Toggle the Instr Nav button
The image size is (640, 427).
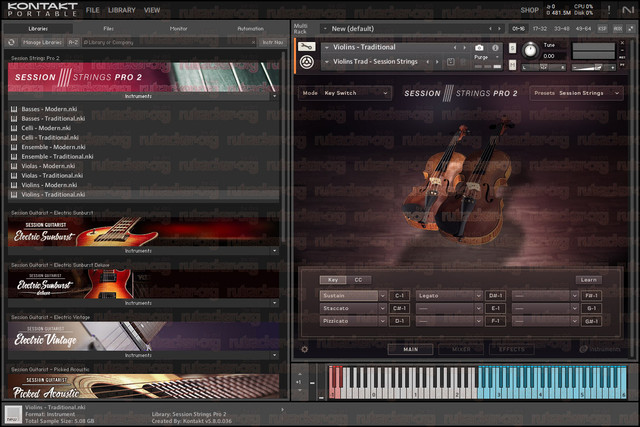(273, 42)
